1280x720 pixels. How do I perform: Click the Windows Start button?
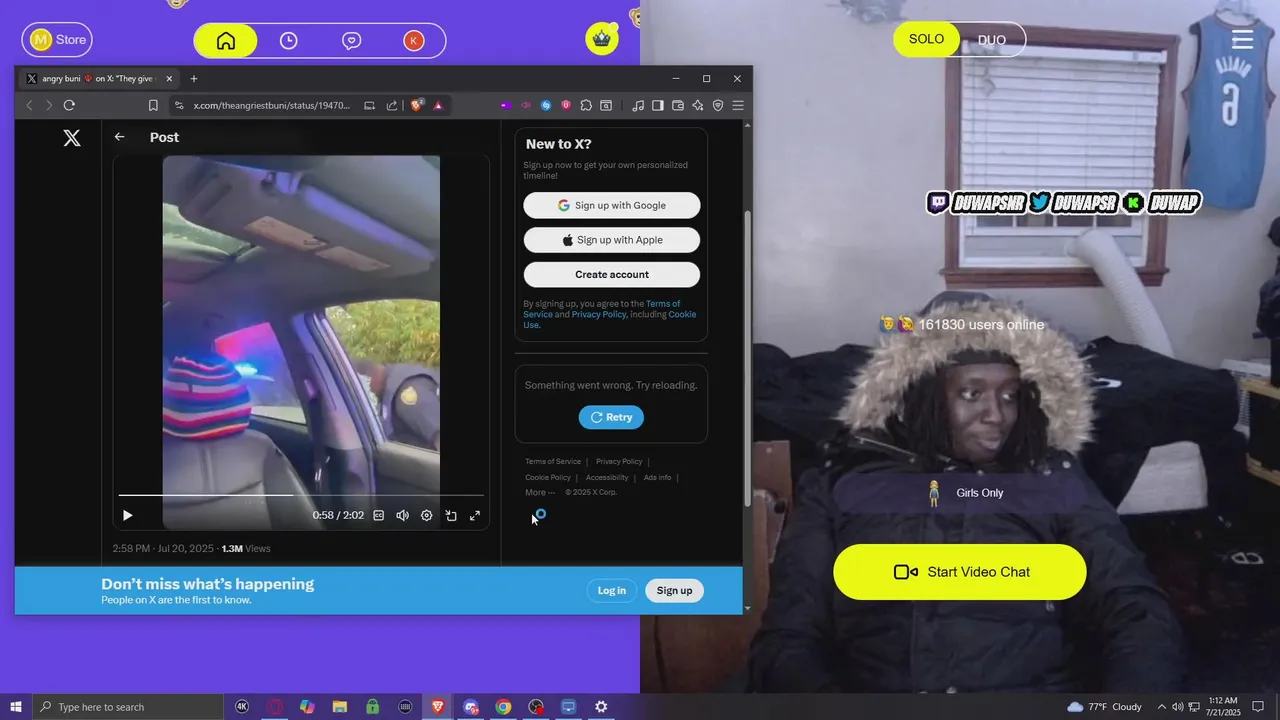tap(16, 707)
